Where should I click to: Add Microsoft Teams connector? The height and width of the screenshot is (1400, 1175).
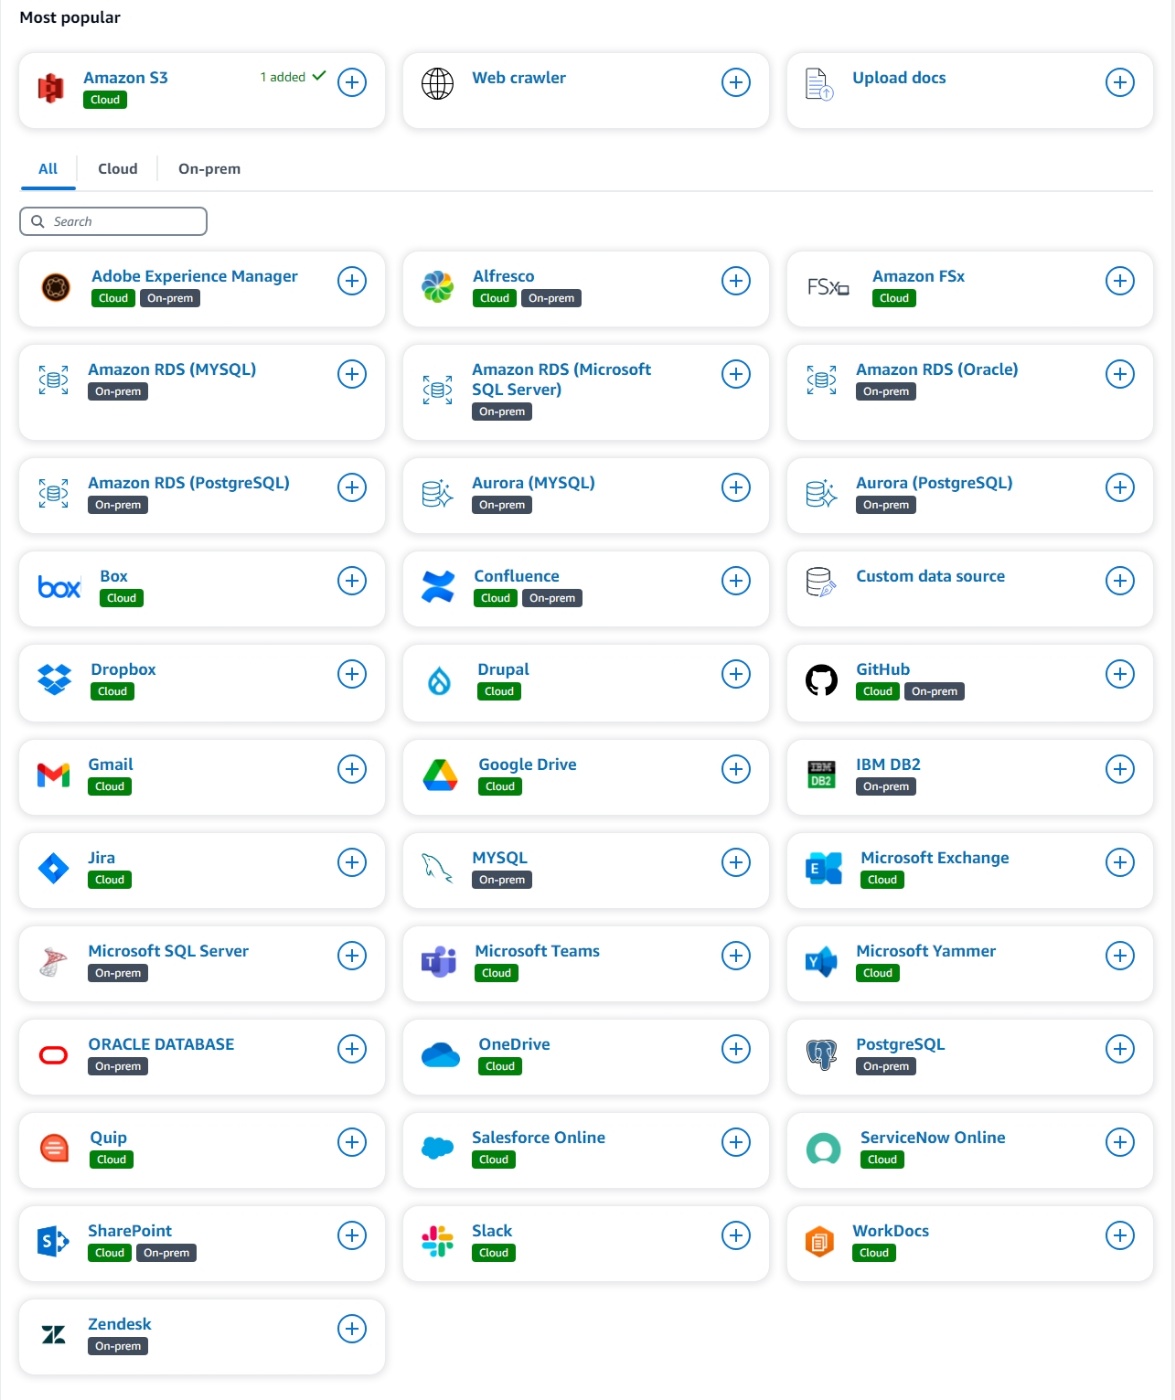[736, 956]
